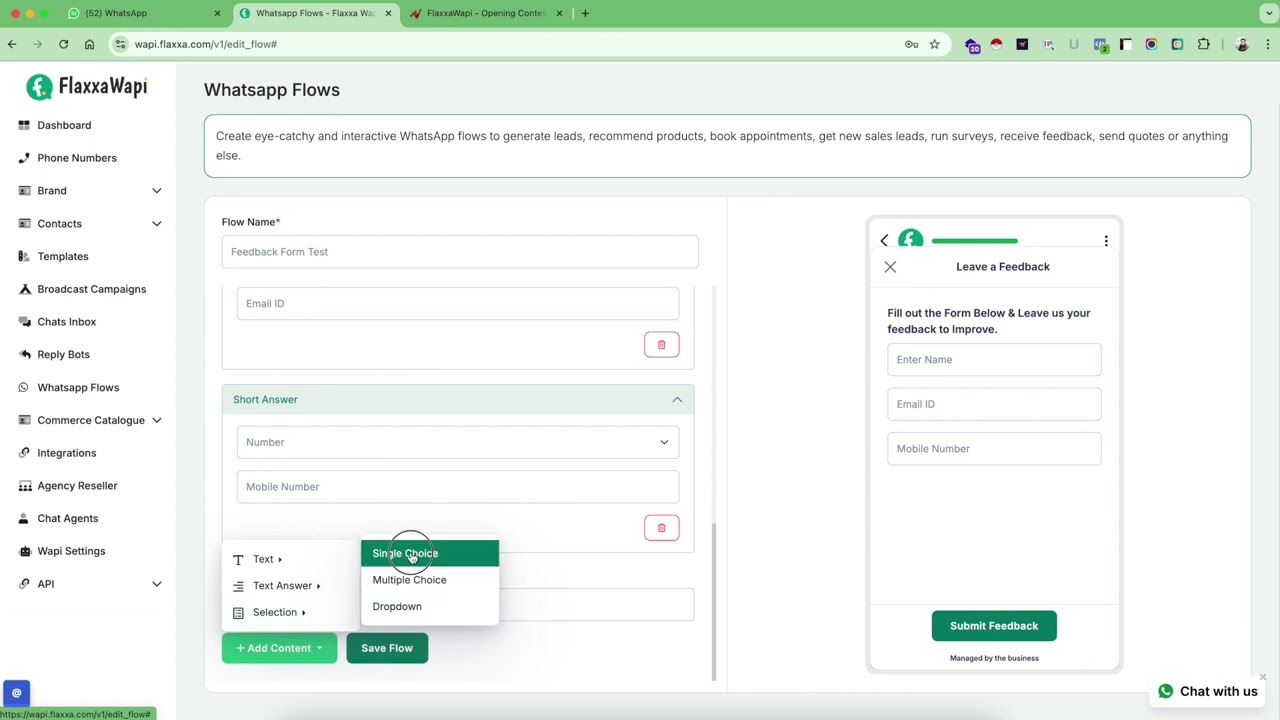
Task: Open Templates from the sidebar
Action: coord(63,256)
